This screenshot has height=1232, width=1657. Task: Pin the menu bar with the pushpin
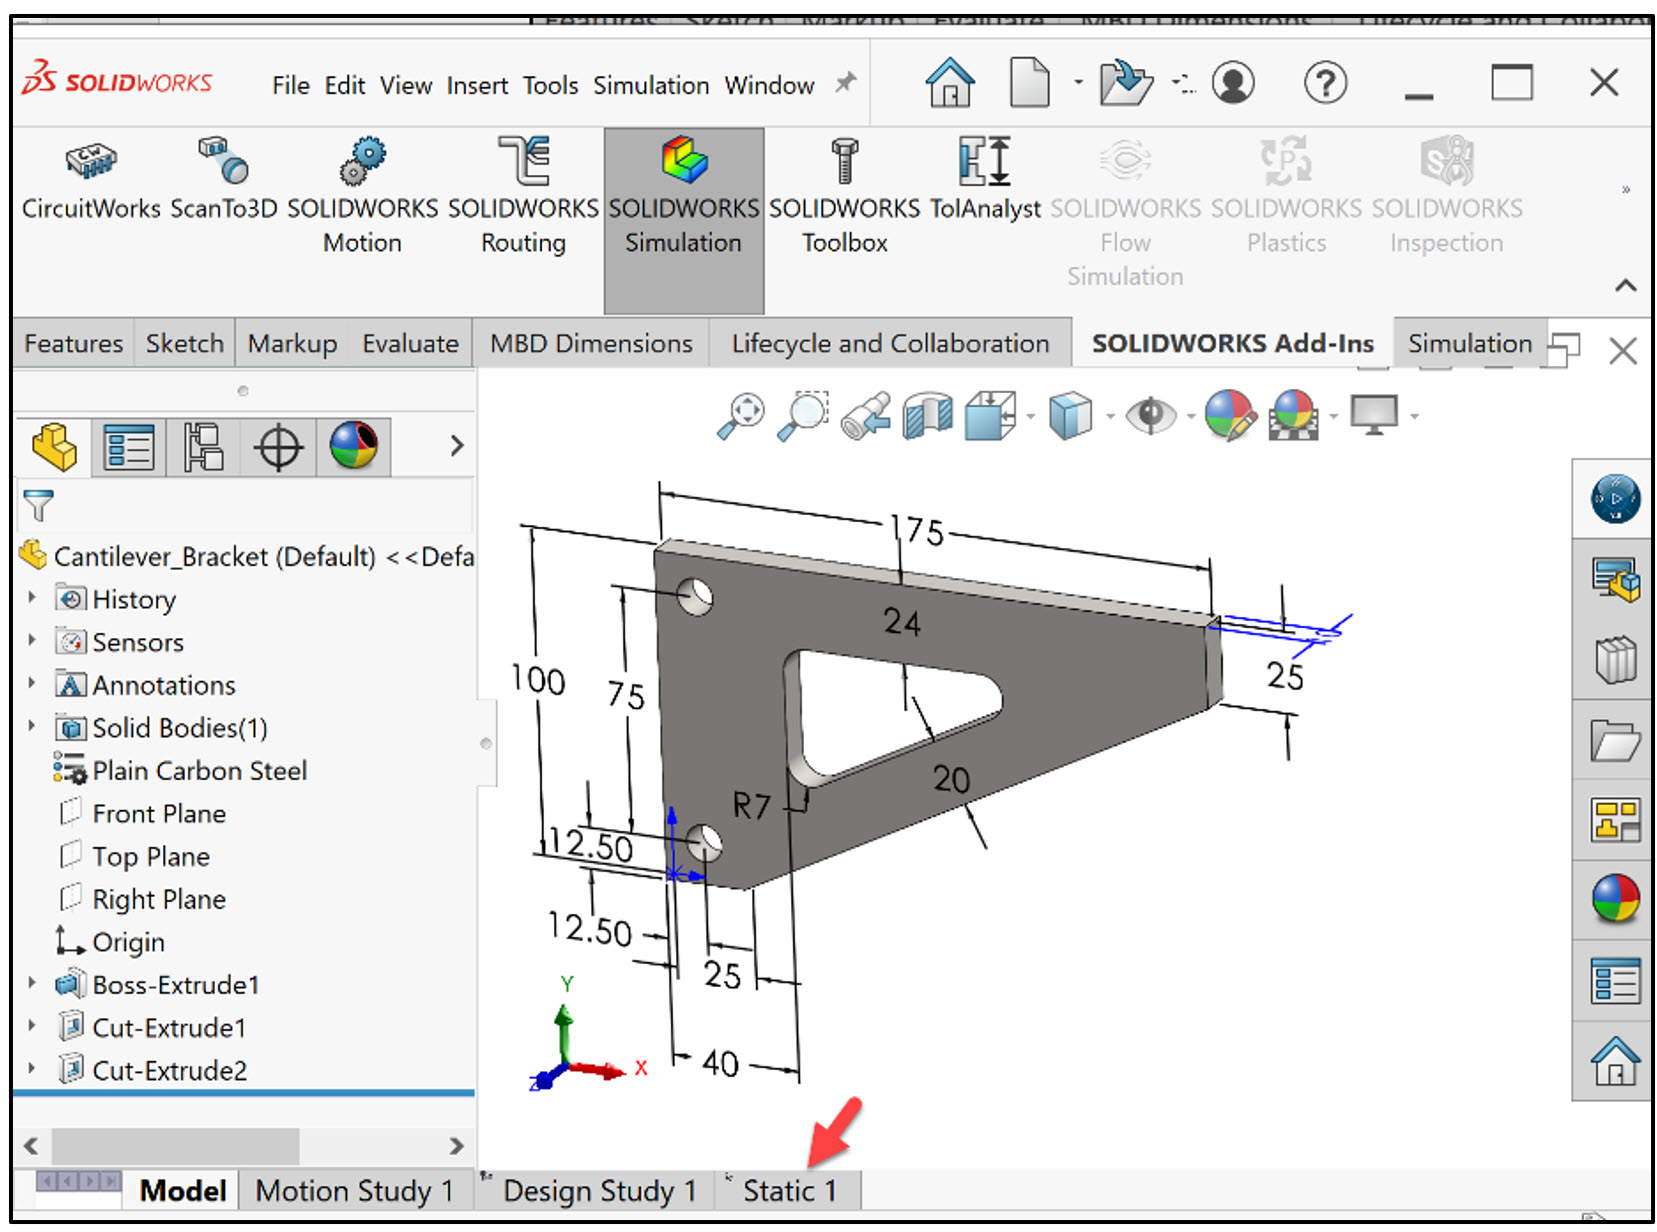coord(843,84)
